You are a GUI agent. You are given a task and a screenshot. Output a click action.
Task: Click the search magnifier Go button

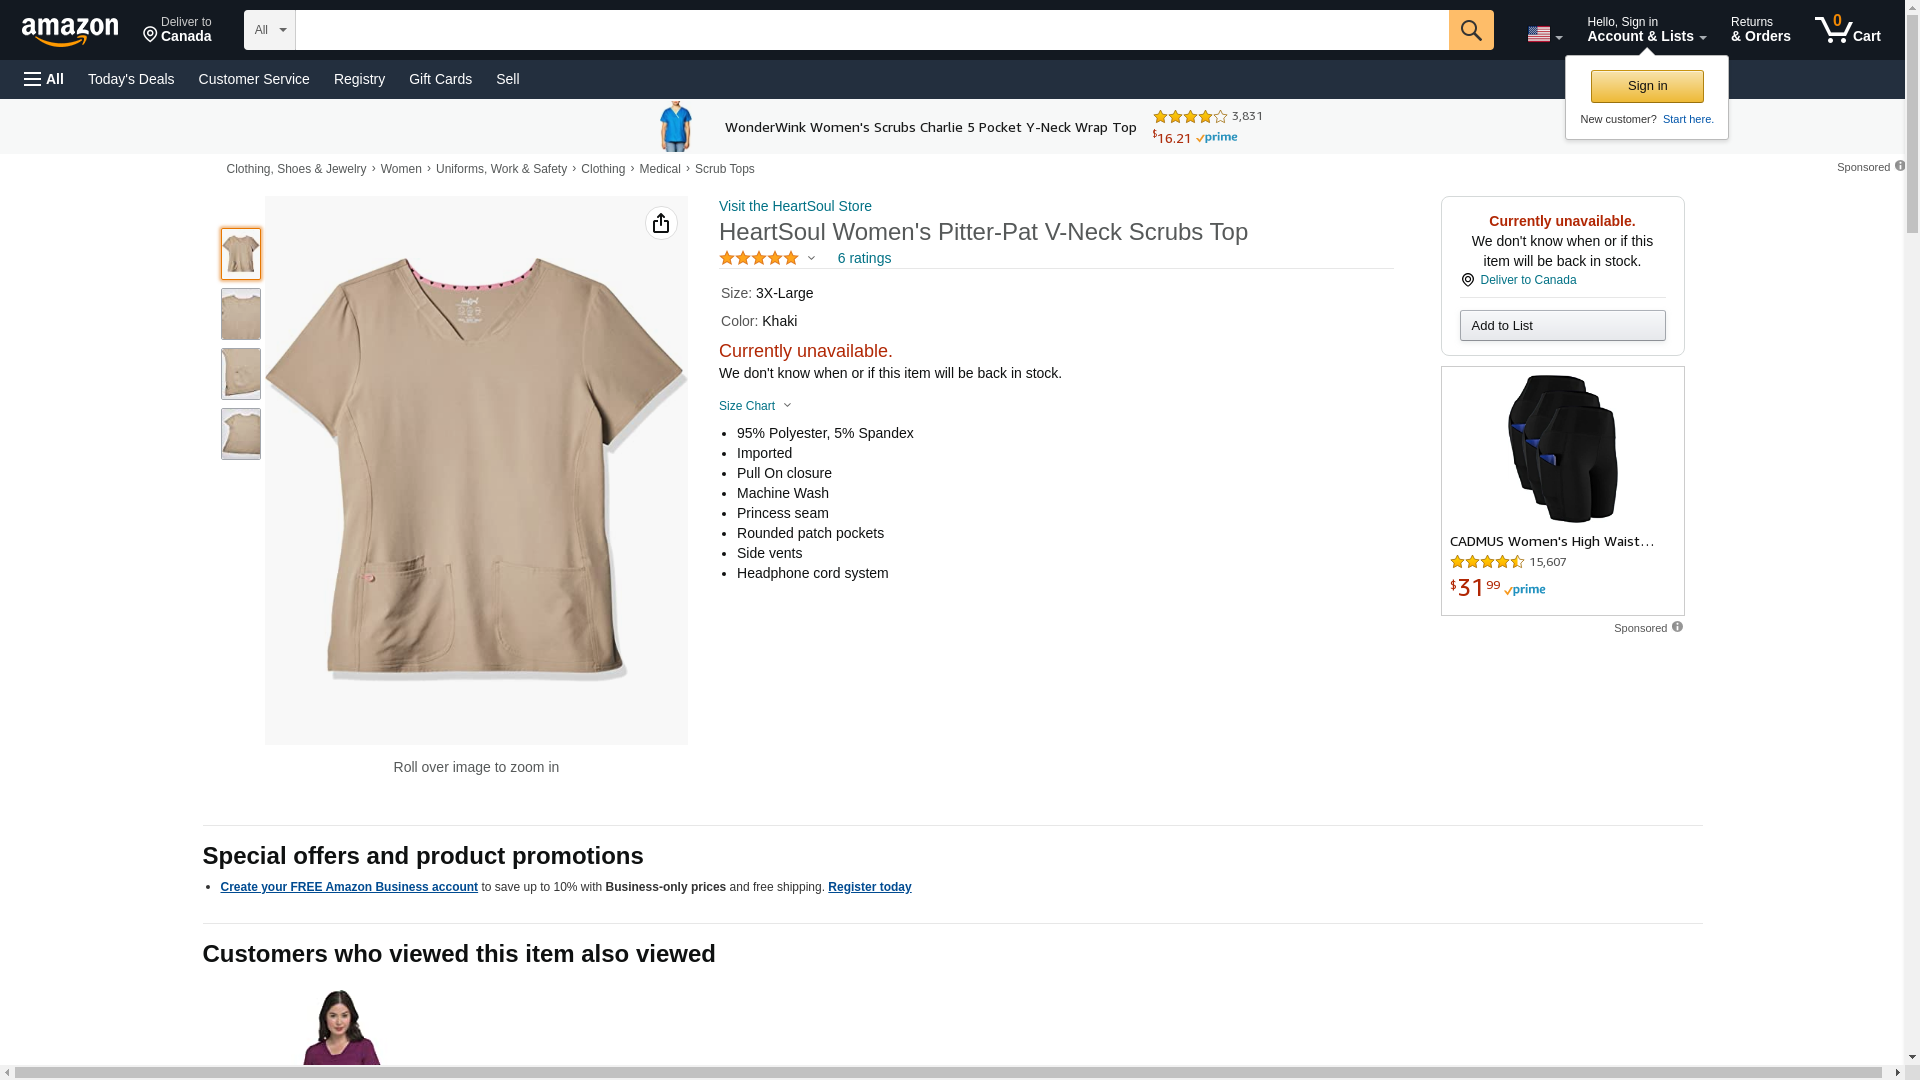(1471, 30)
